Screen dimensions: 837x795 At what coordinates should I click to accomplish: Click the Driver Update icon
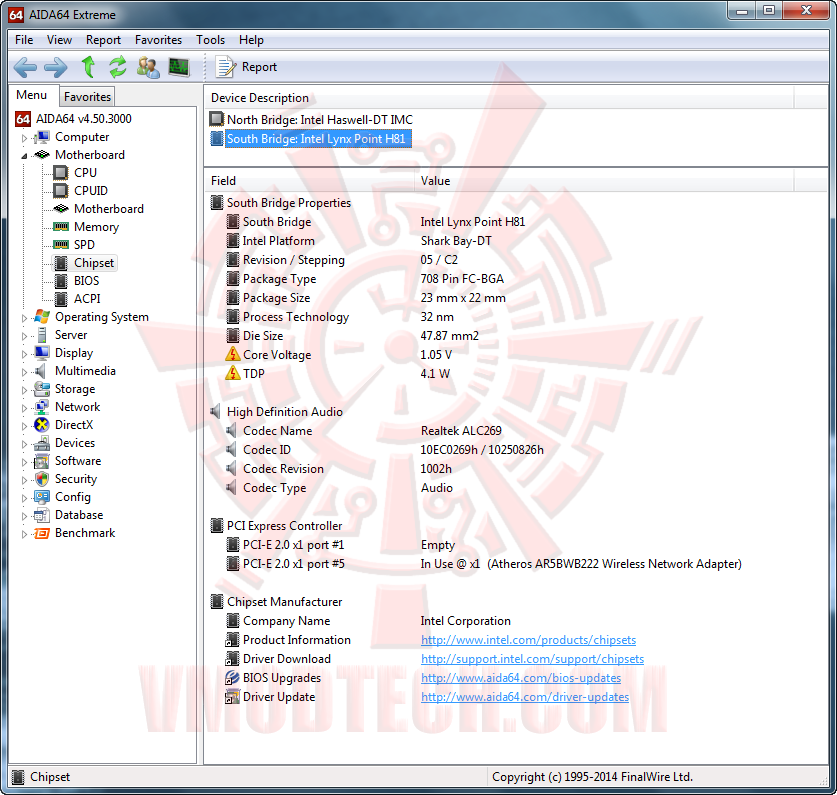point(232,697)
